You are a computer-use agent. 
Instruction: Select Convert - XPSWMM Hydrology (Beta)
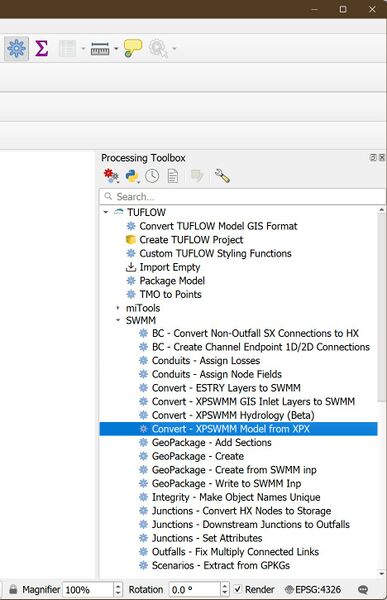click(233, 415)
